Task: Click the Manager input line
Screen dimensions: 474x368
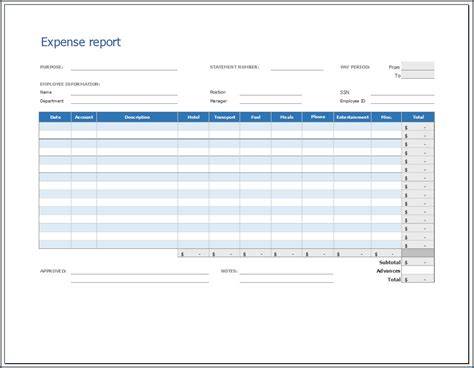Action: click(271, 101)
